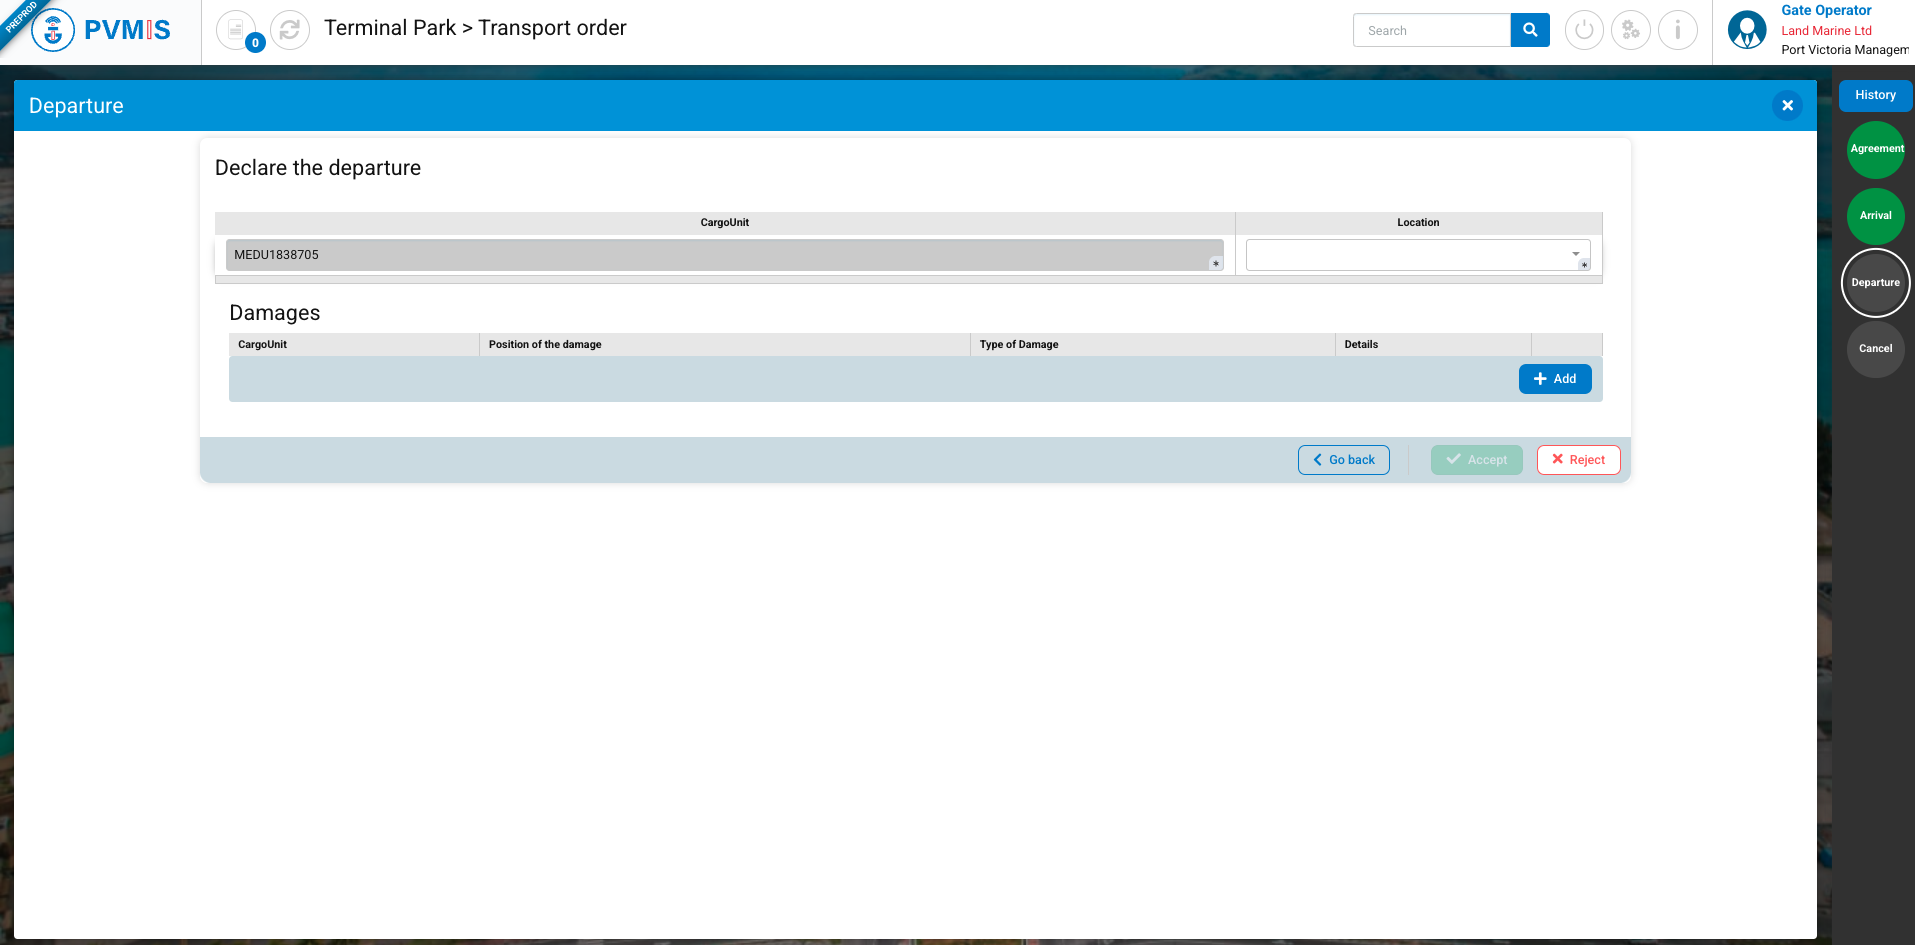
Task: Open the settings gears icon
Action: 1631,30
